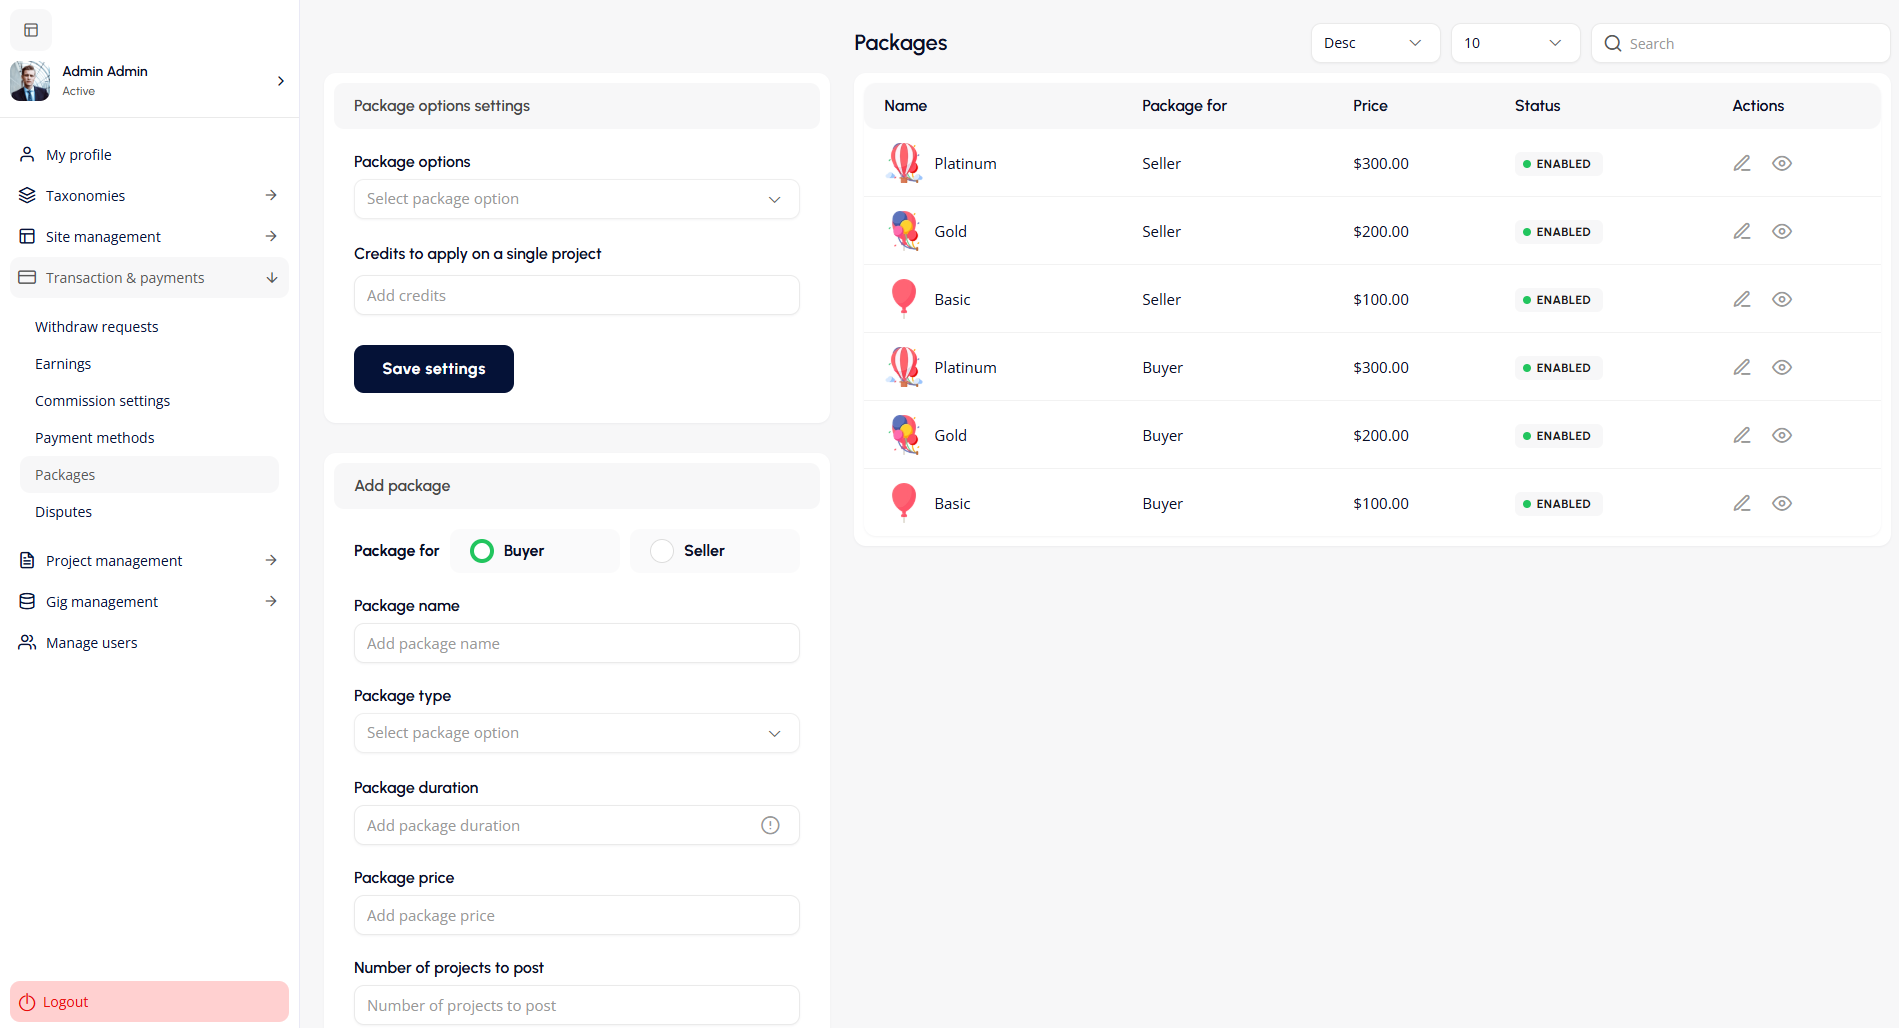Click the Add package name input field
Image resolution: width=1899 pixels, height=1028 pixels.
576,643
